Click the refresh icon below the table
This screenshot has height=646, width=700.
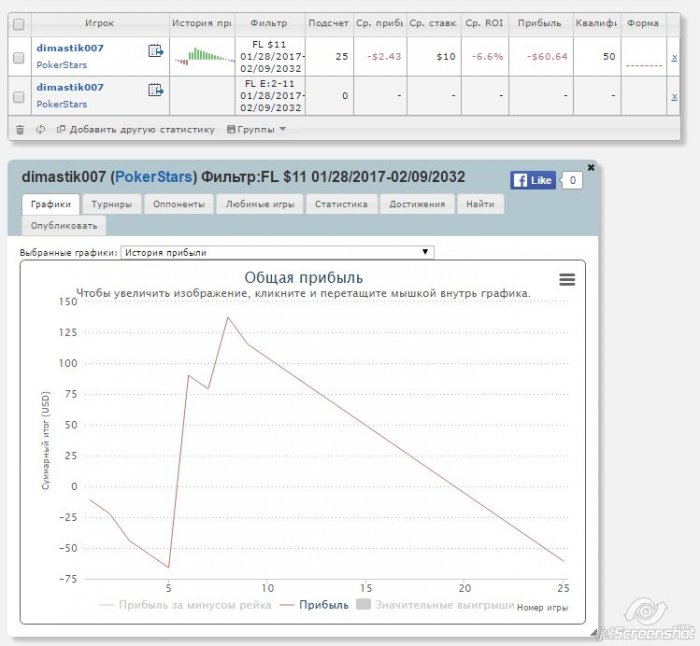click(41, 129)
